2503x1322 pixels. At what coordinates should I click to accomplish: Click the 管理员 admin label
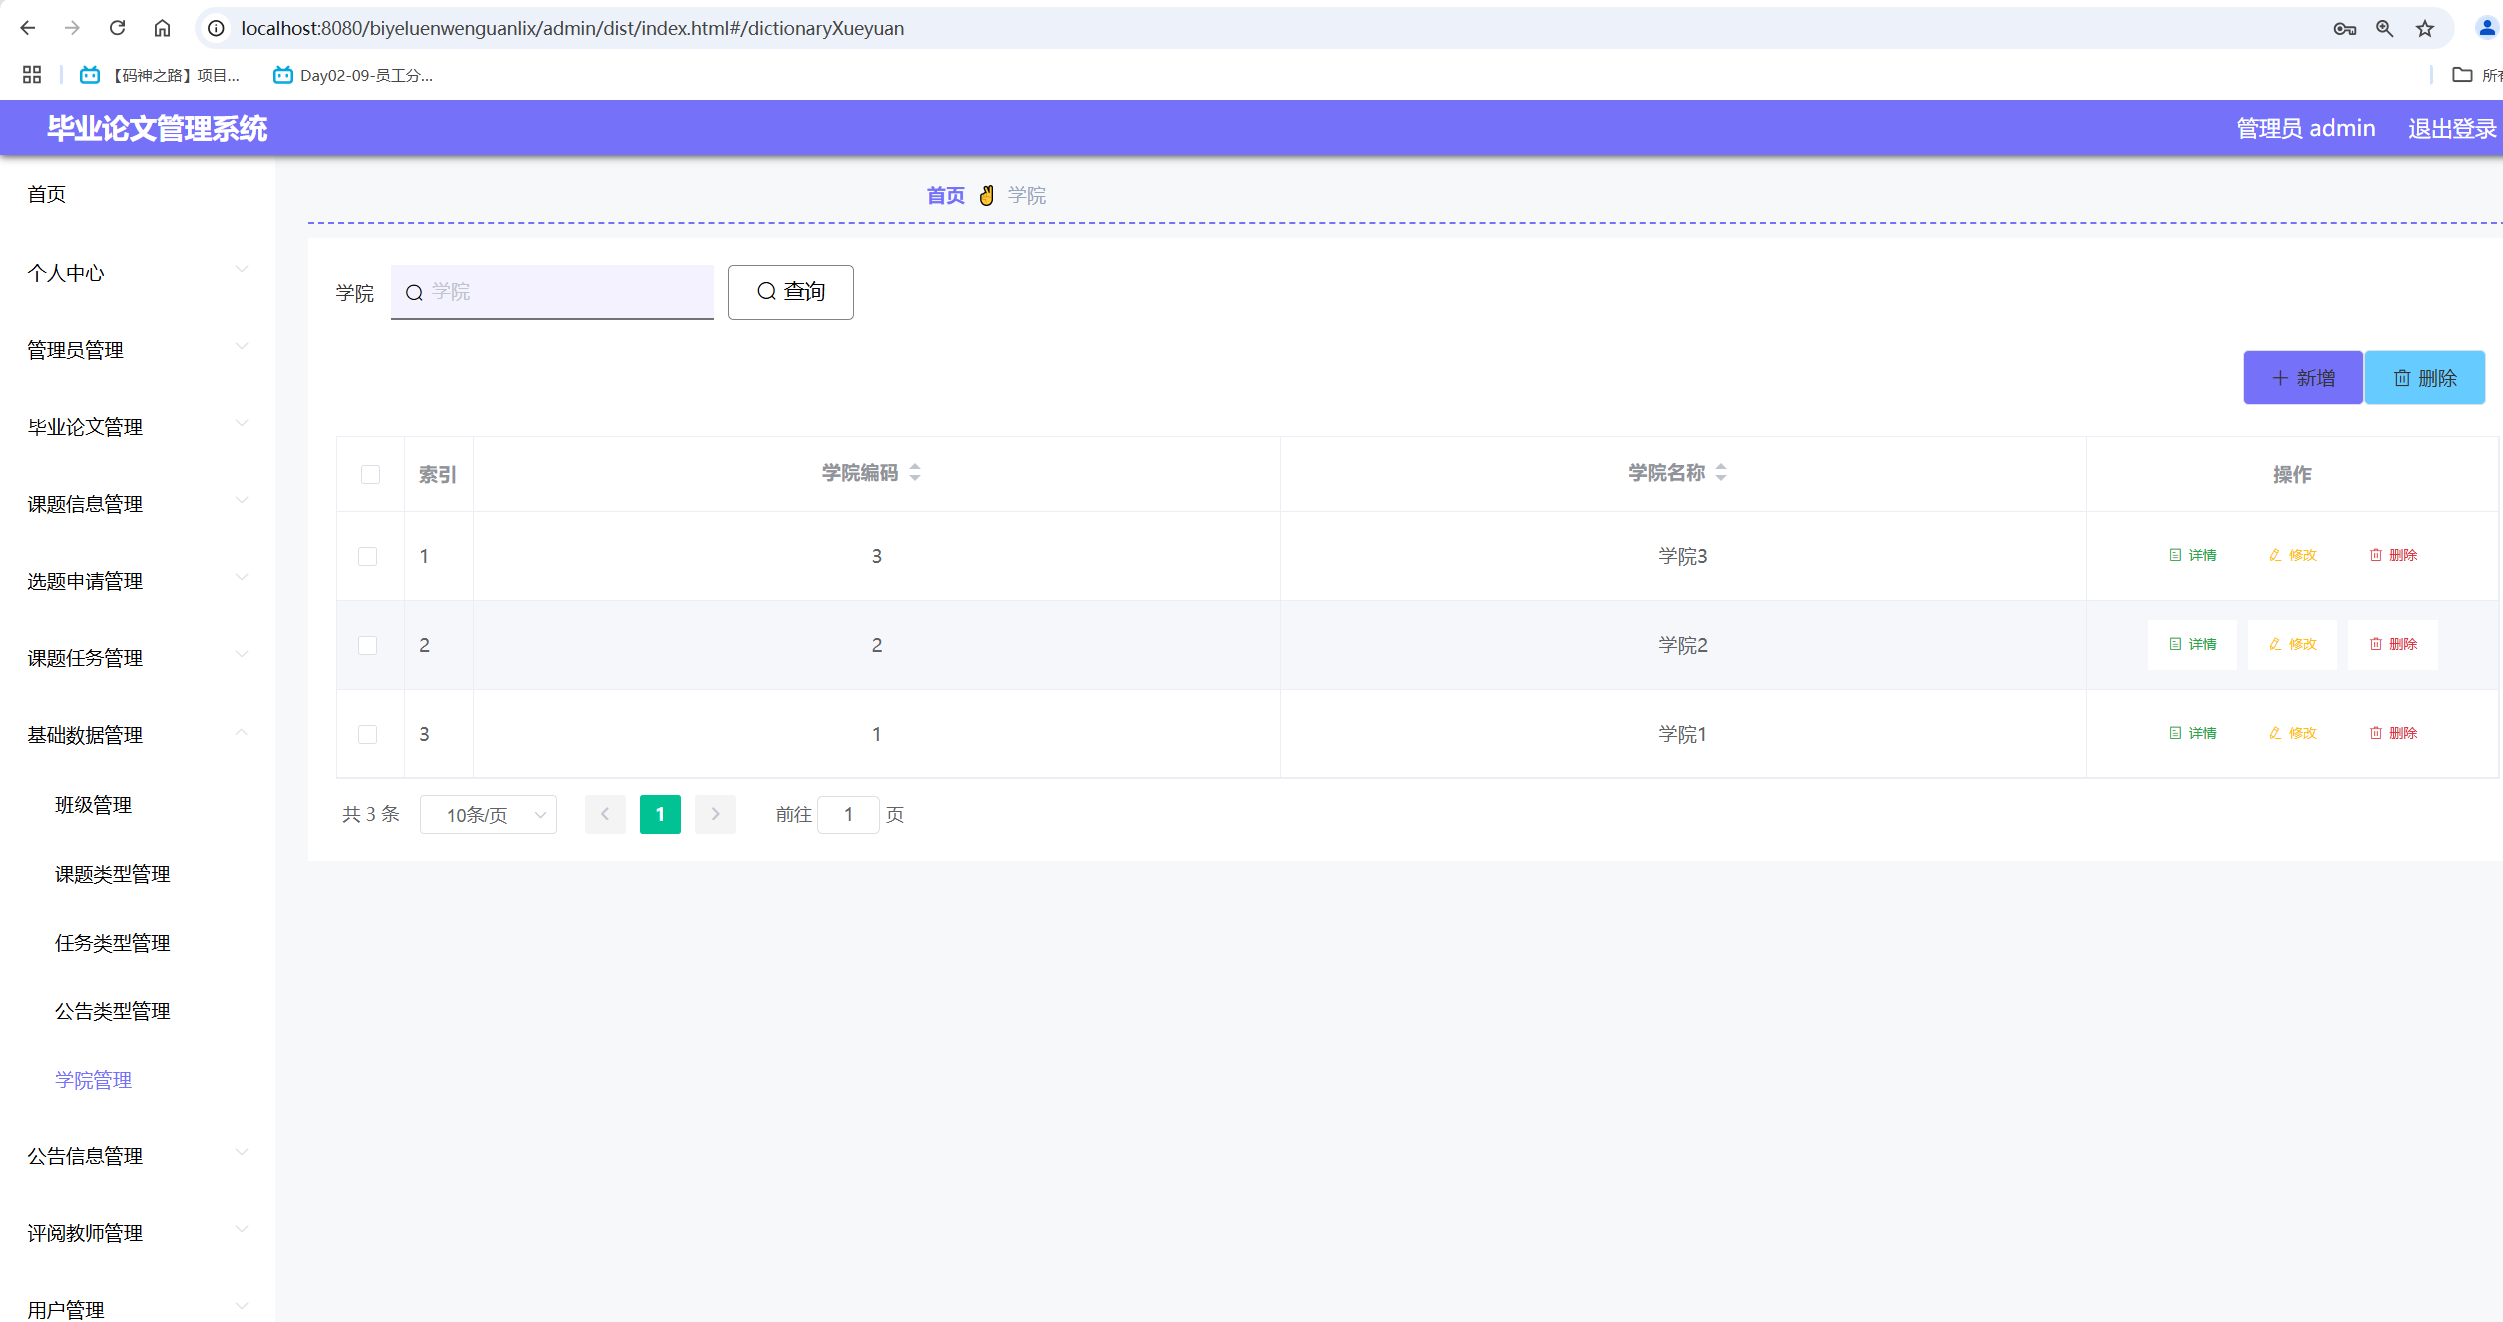[2306, 128]
